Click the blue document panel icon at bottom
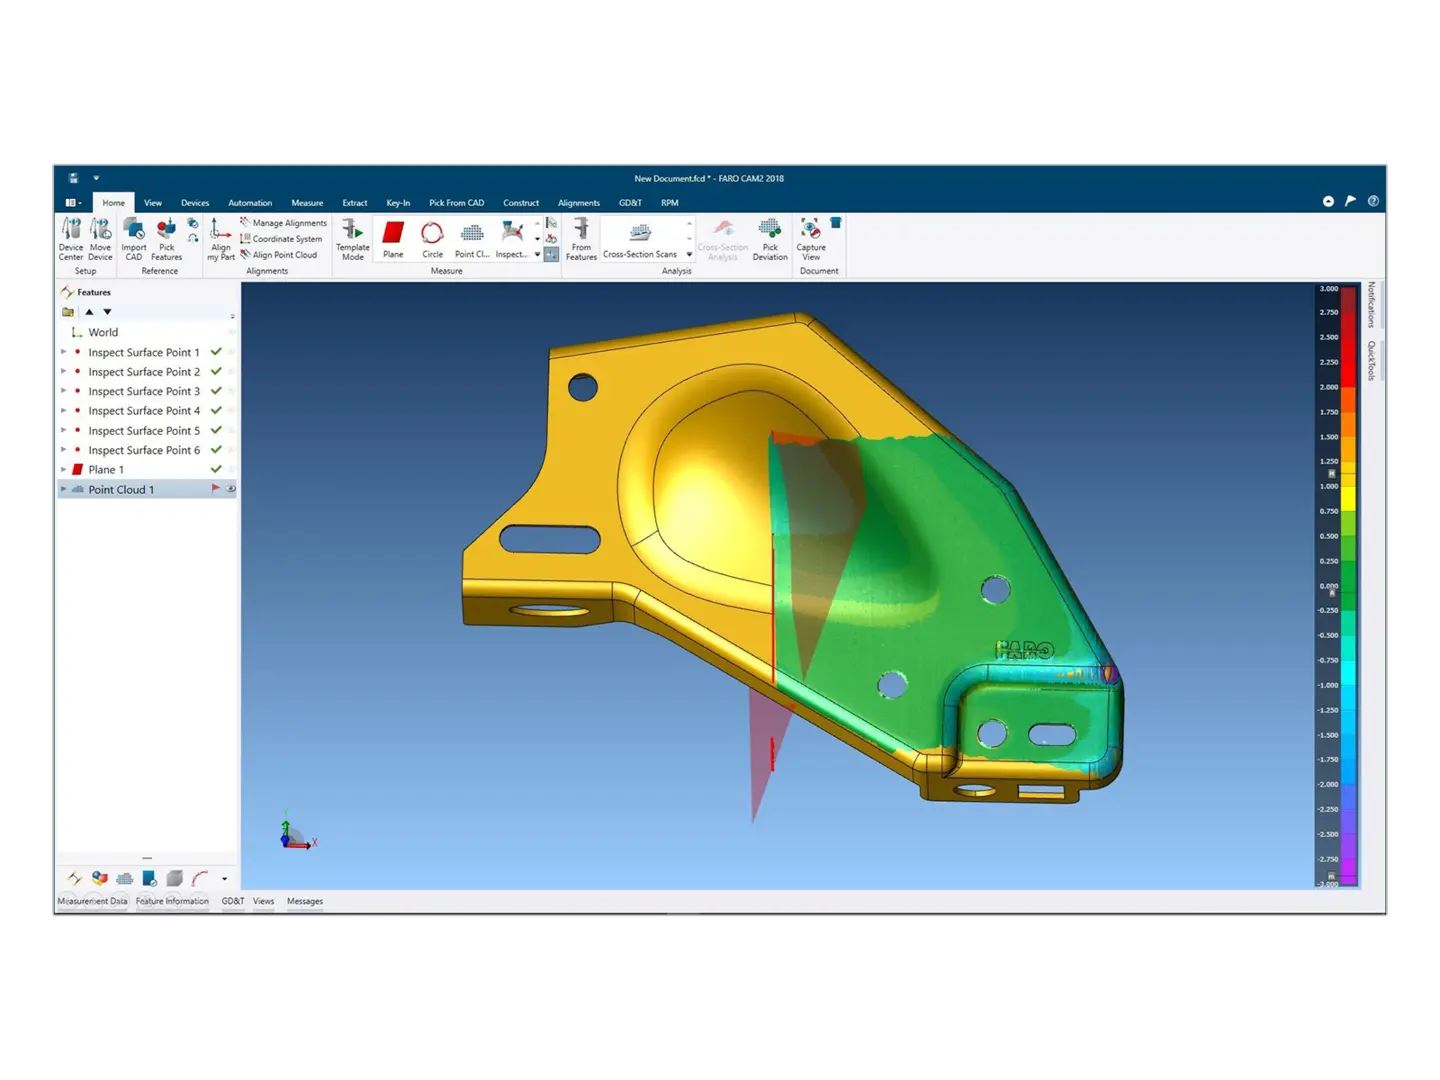The width and height of the screenshot is (1440, 1080). [x=149, y=878]
